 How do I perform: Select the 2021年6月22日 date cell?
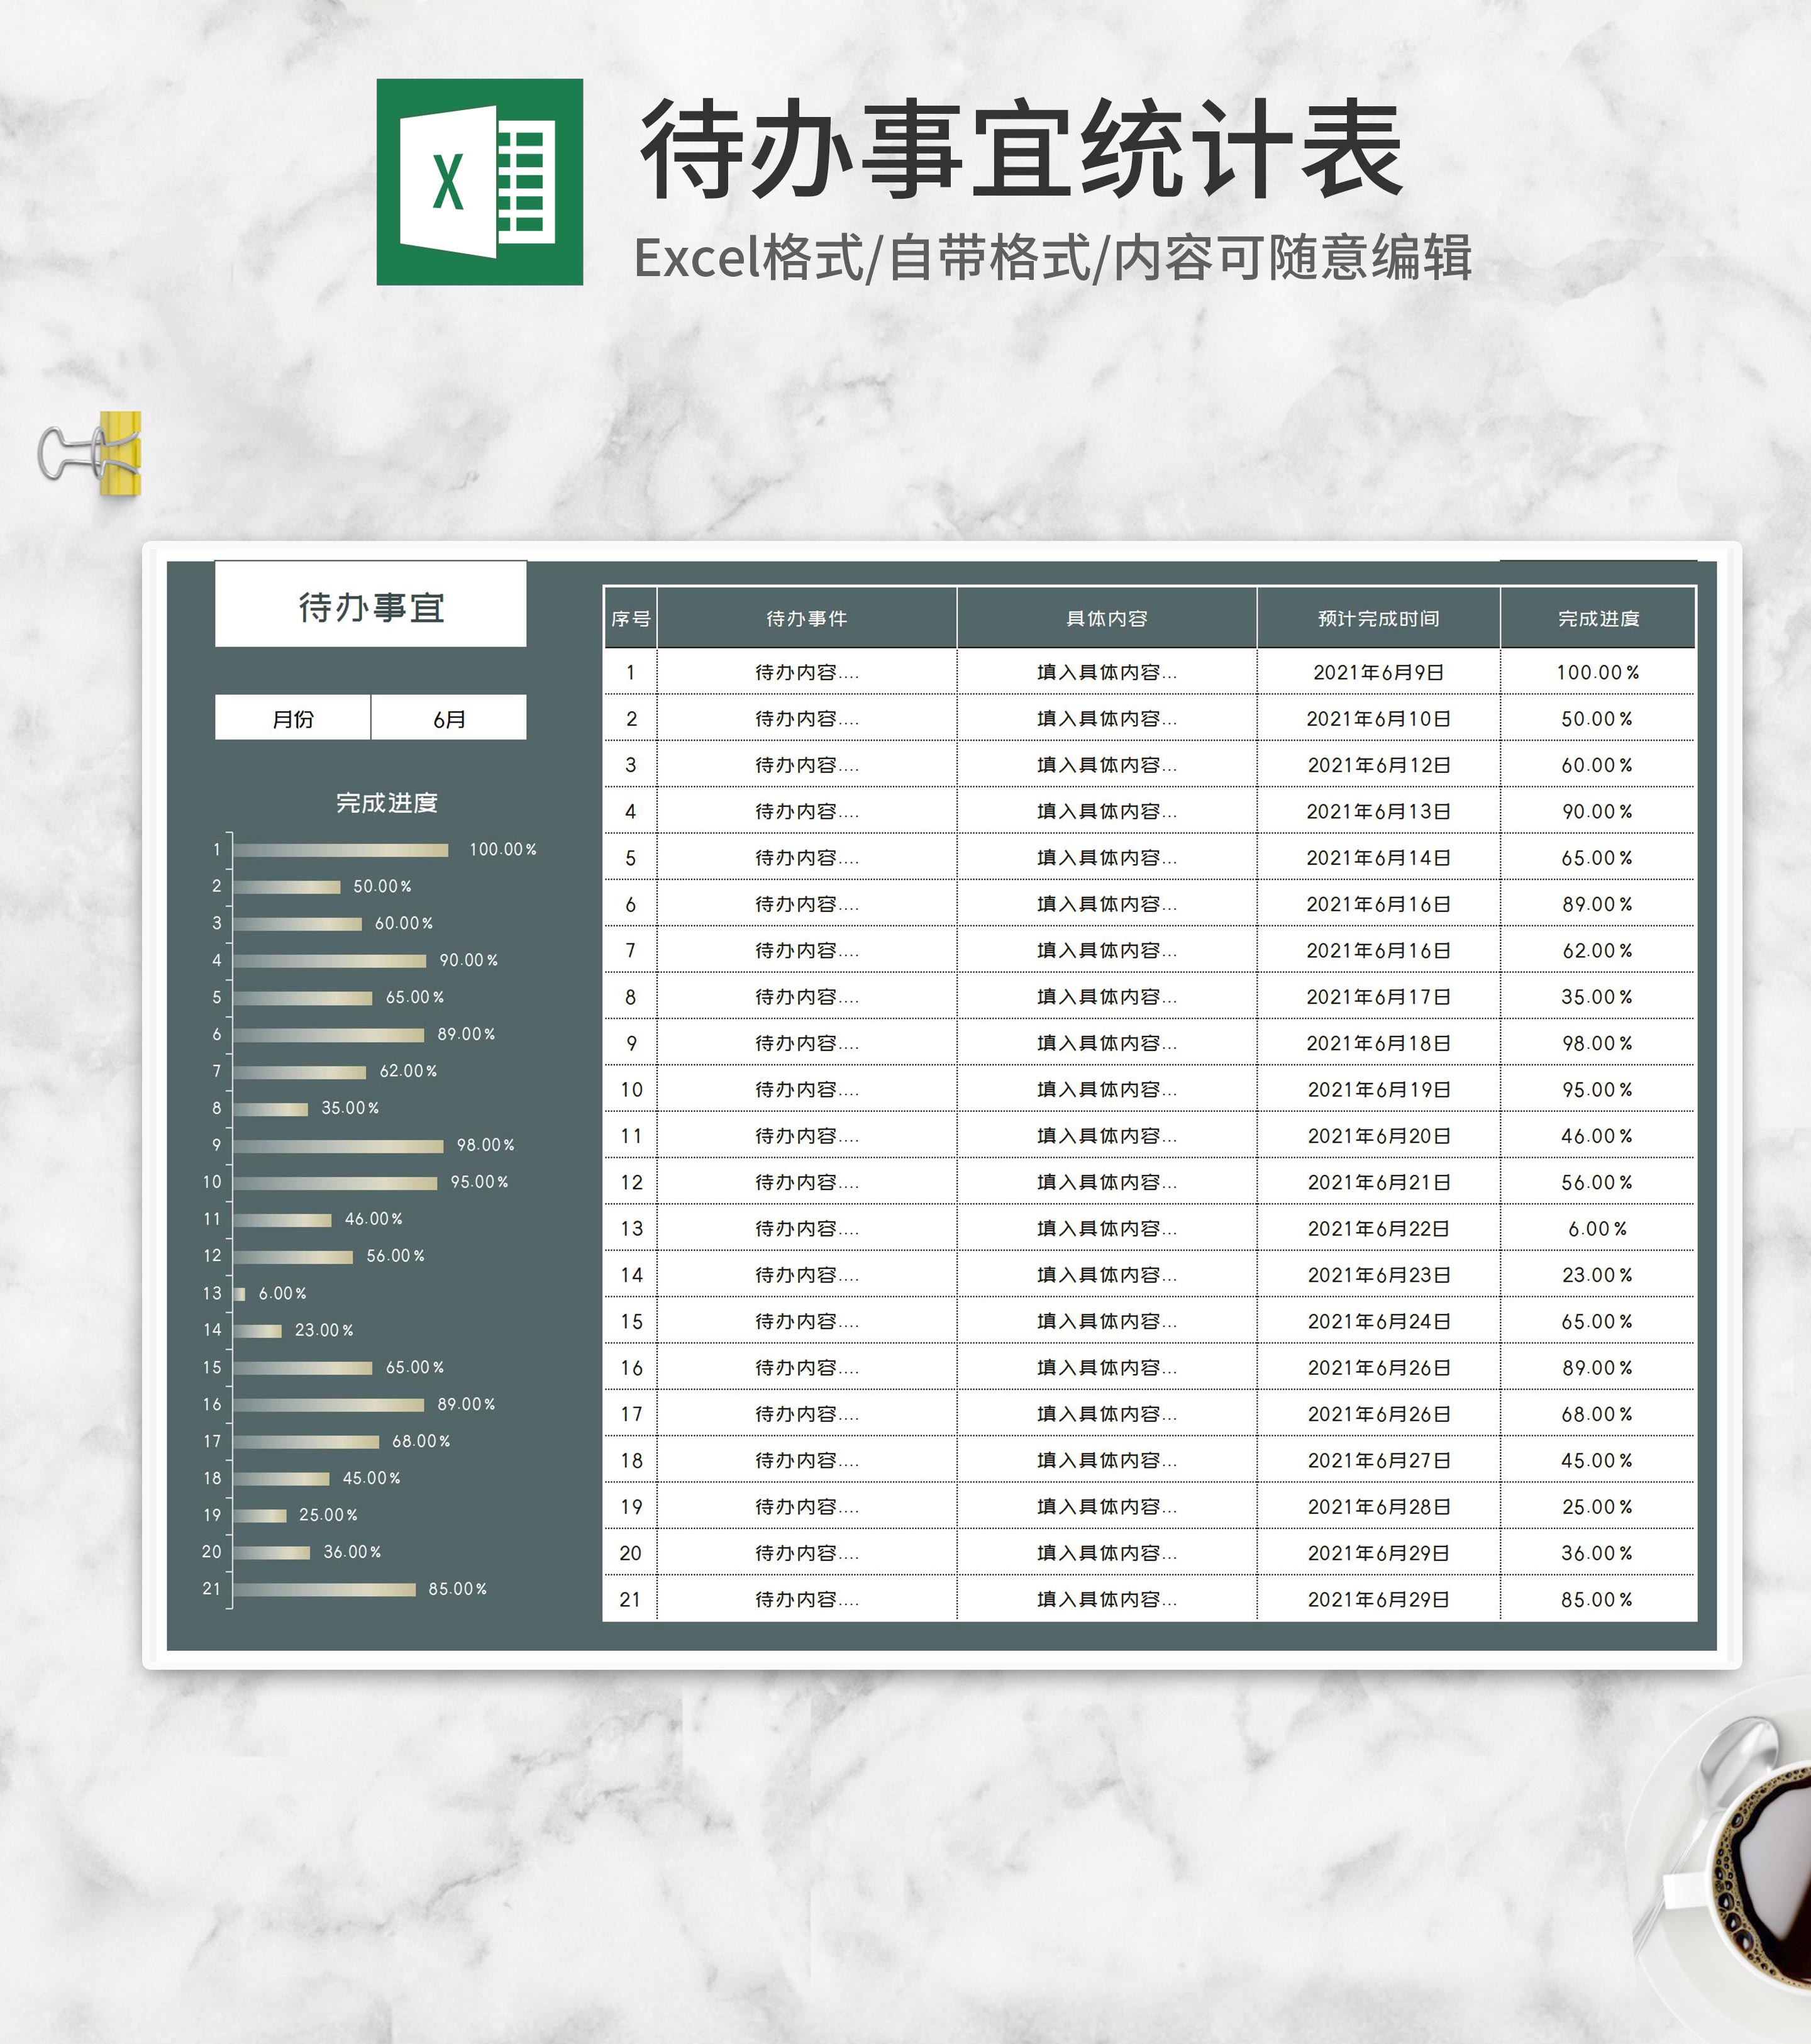point(1378,1228)
